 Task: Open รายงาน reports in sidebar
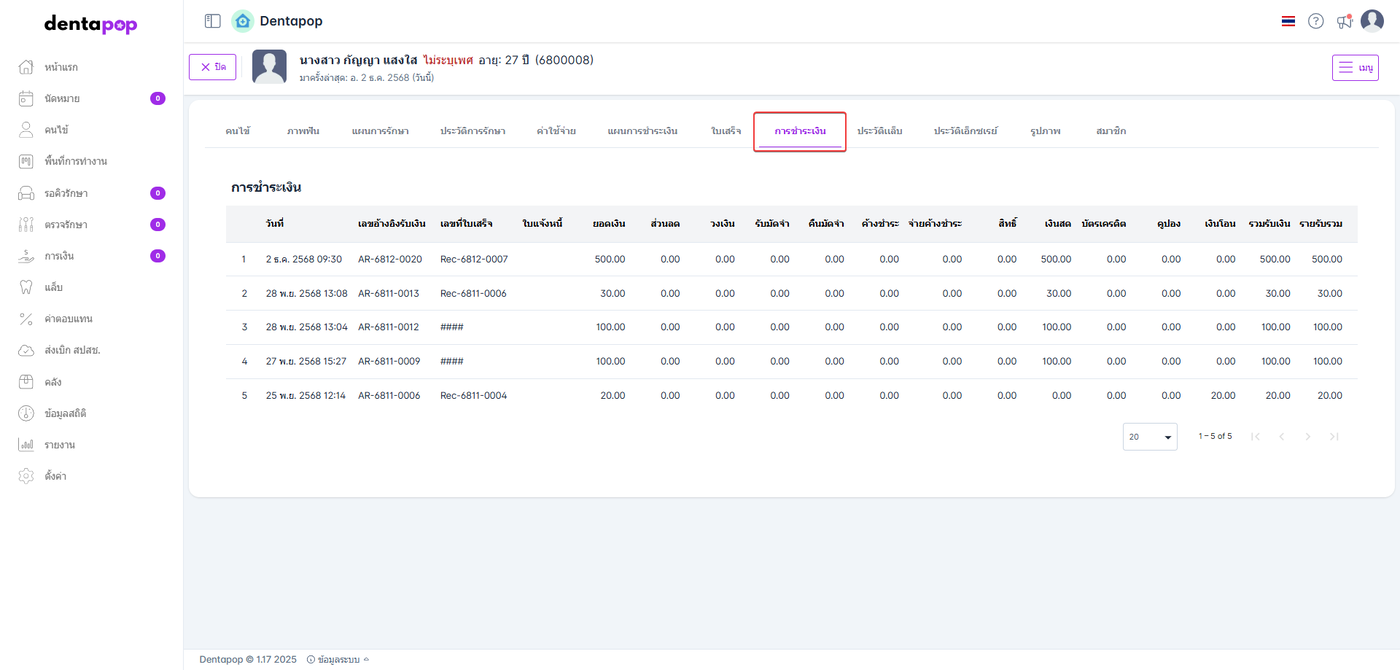pyautogui.click(x=59, y=444)
